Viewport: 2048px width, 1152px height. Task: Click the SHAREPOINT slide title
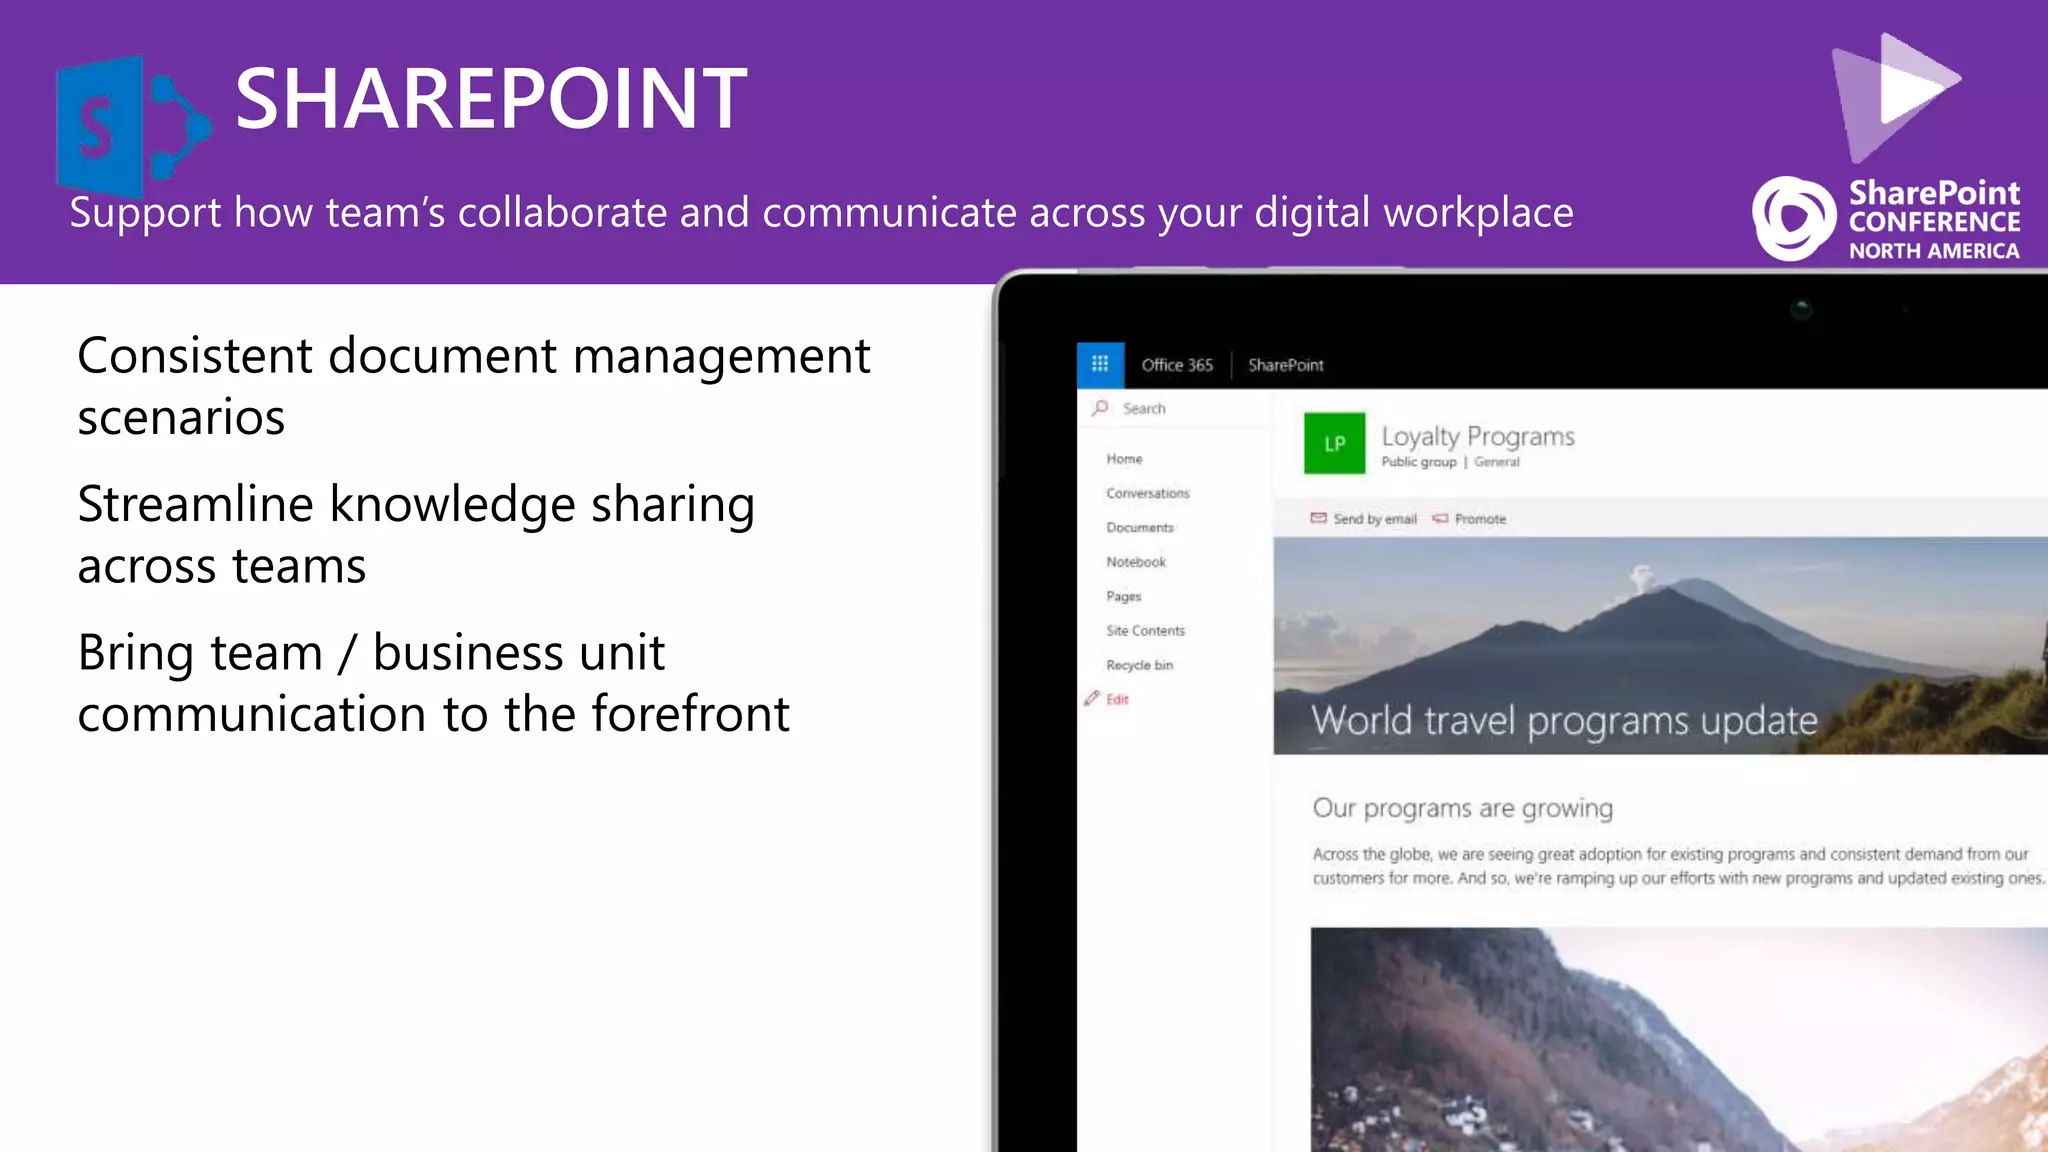(x=491, y=98)
